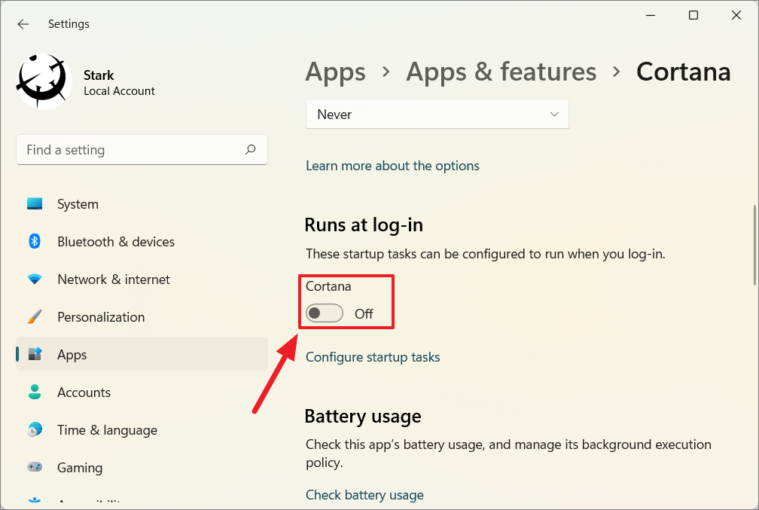Go to Apps & features breadcrumb
The height and width of the screenshot is (510, 759).
tap(501, 72)
